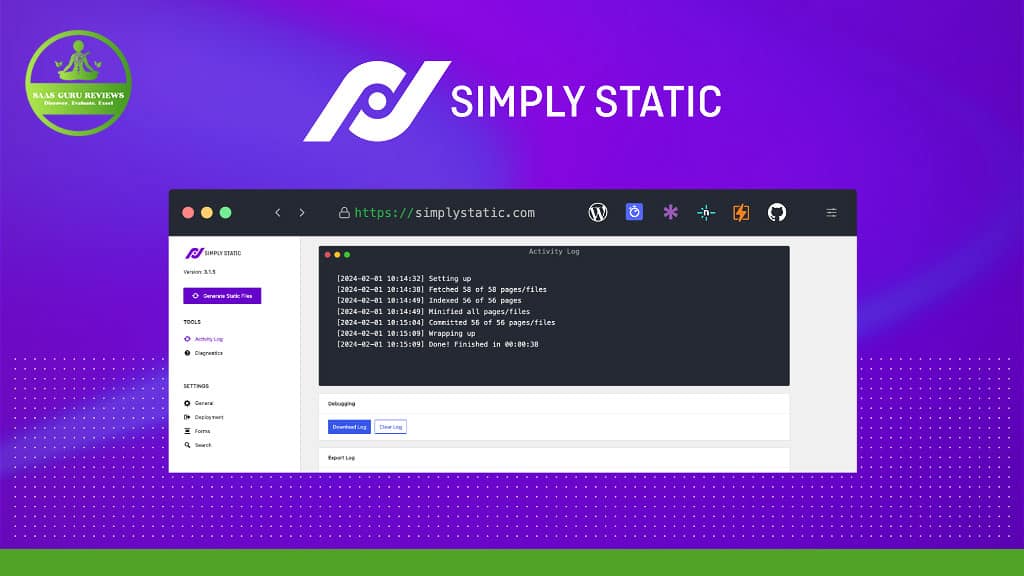Click the WordPress icon in browser toolbar

click(x=598, y=212)
